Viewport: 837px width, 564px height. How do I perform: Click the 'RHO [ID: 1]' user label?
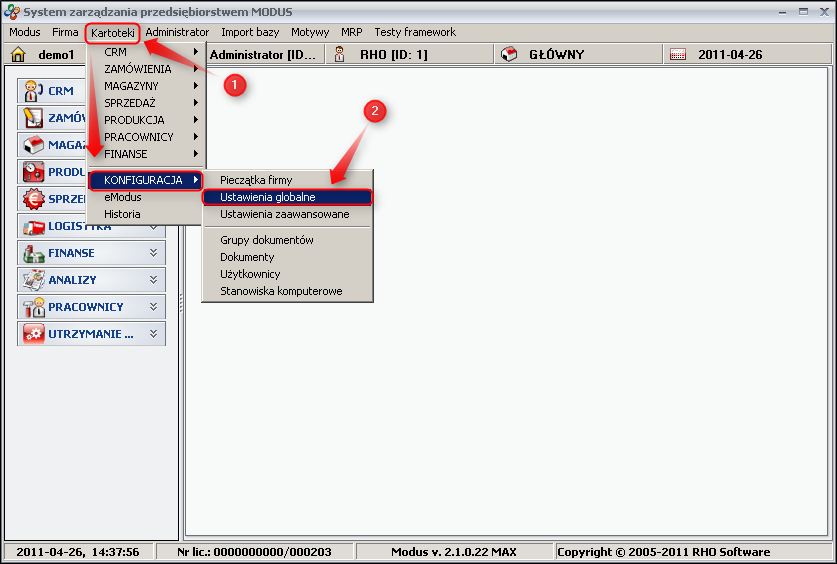(394, 54)
